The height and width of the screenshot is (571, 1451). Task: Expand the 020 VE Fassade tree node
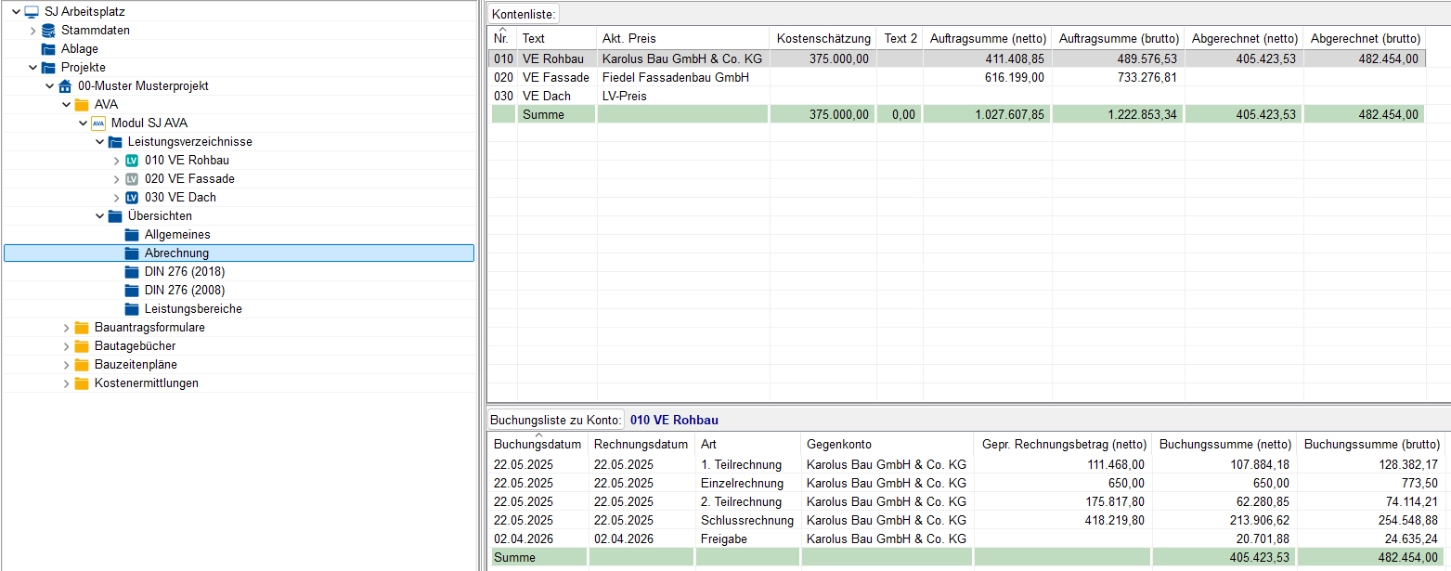[x=116, y=179]
